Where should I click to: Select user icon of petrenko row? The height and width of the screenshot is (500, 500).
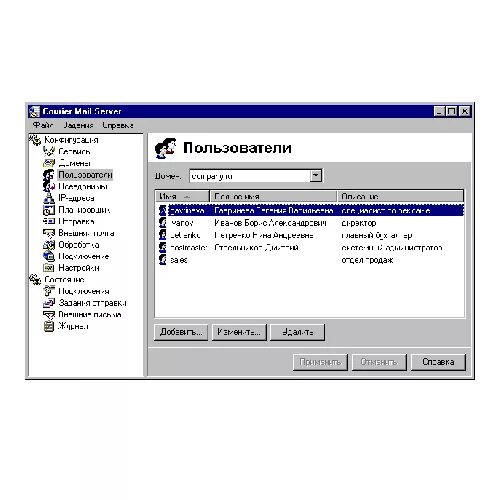[x=163, y=235]
